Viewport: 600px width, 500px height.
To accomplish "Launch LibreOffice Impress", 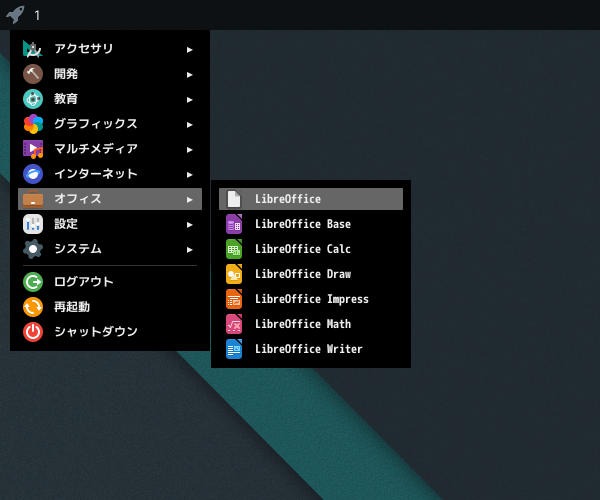I will click(311, 299).
